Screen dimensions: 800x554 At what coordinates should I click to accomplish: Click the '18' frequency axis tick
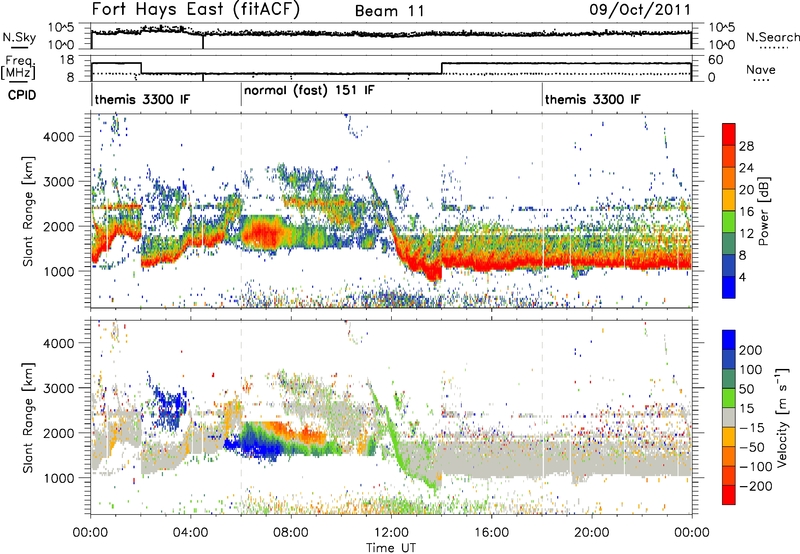point(67,60)
